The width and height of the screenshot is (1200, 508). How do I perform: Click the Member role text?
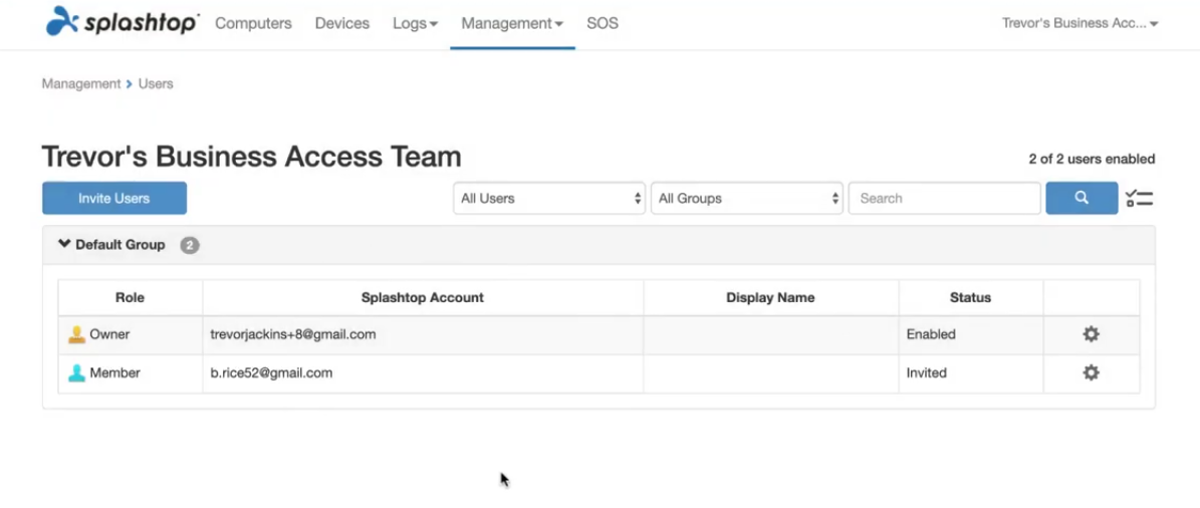(x=115, y=372)
